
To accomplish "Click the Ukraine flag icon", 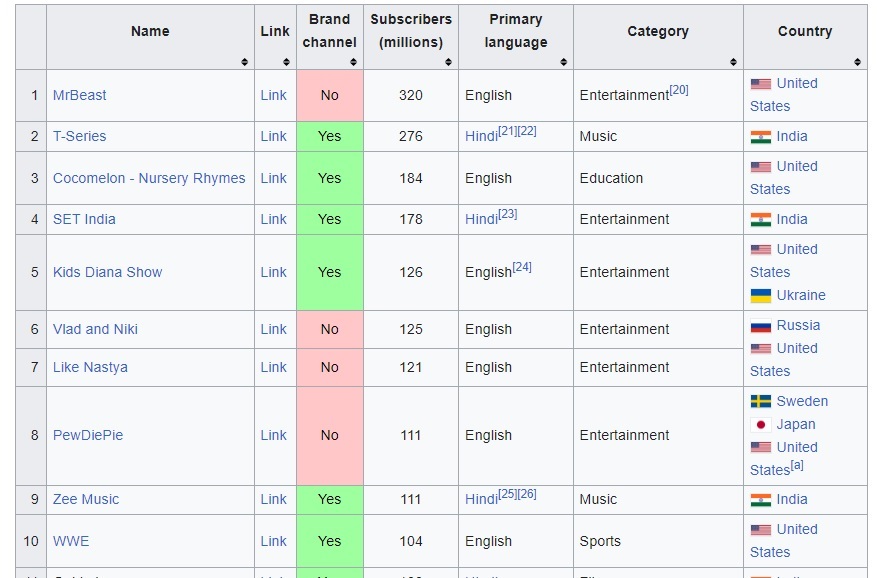I will (x=761, y=296).
